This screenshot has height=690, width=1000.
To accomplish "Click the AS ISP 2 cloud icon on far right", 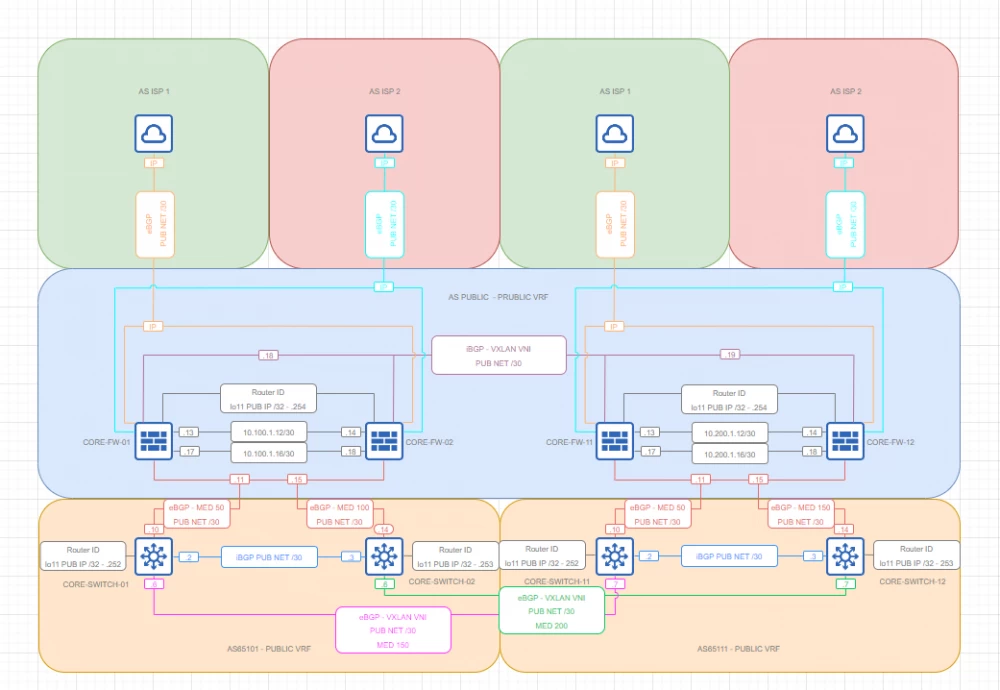I will click(845, 133).
